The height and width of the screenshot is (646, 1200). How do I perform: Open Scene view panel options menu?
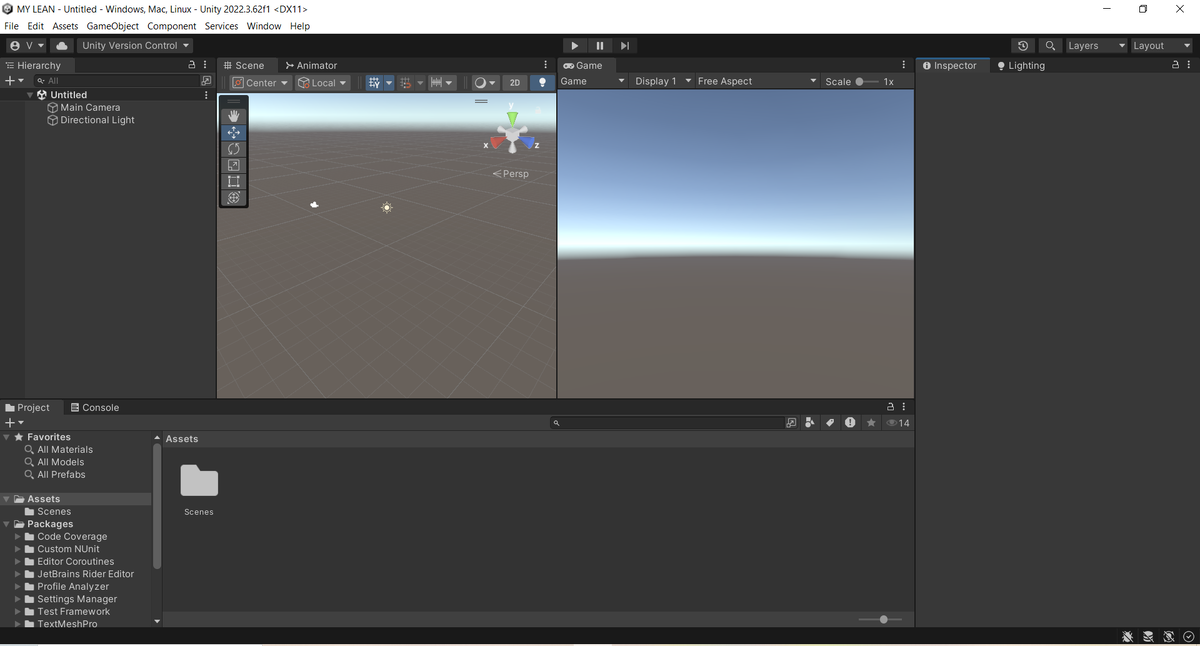point(545,65)
